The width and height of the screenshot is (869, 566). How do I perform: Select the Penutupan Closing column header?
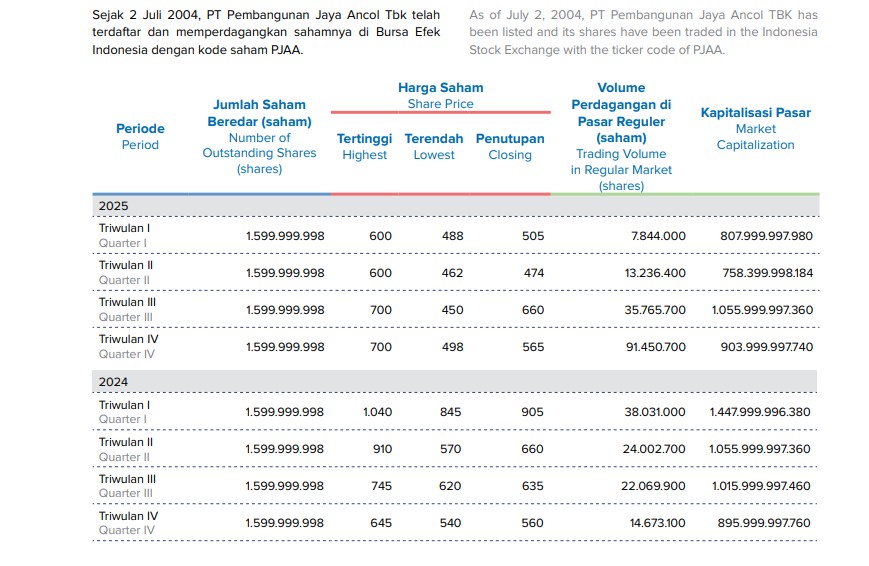(x=510, y=146)
